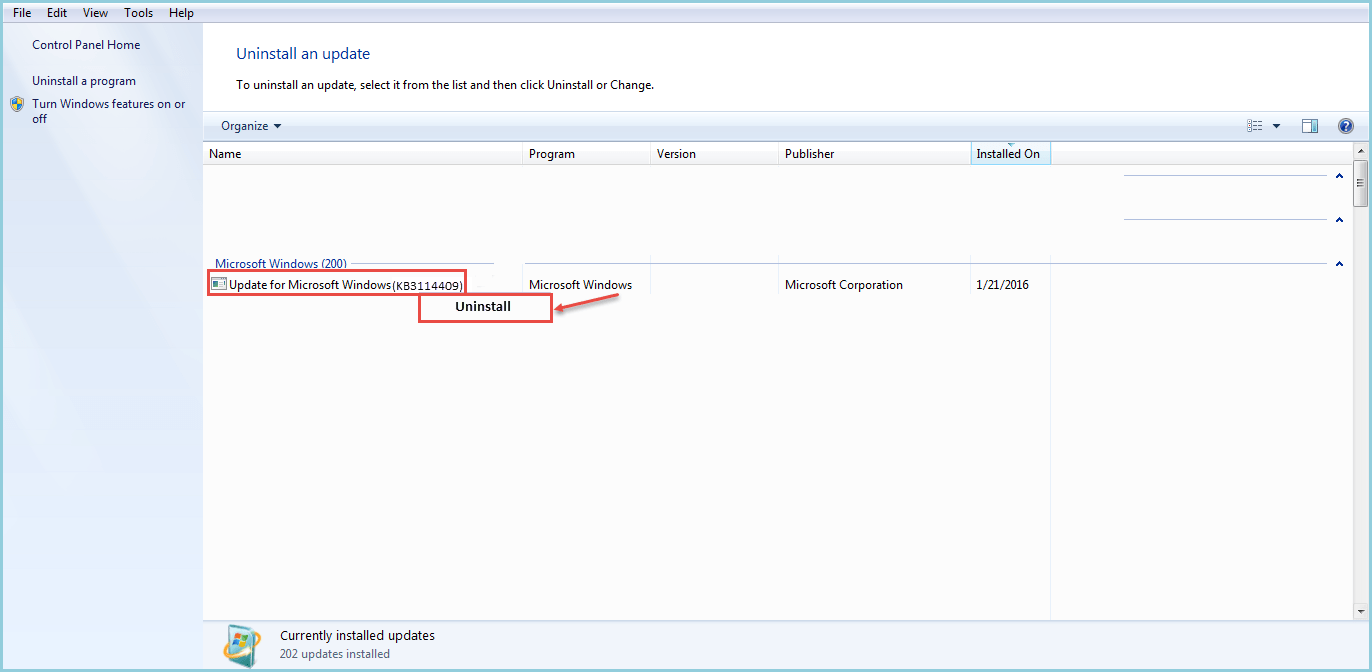
Task: Open the Edit menu
Action: point(57,13)
